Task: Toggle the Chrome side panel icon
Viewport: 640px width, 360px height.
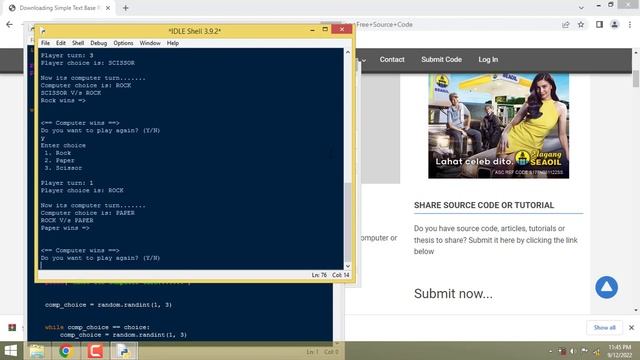Action: [x=599, y=24]
